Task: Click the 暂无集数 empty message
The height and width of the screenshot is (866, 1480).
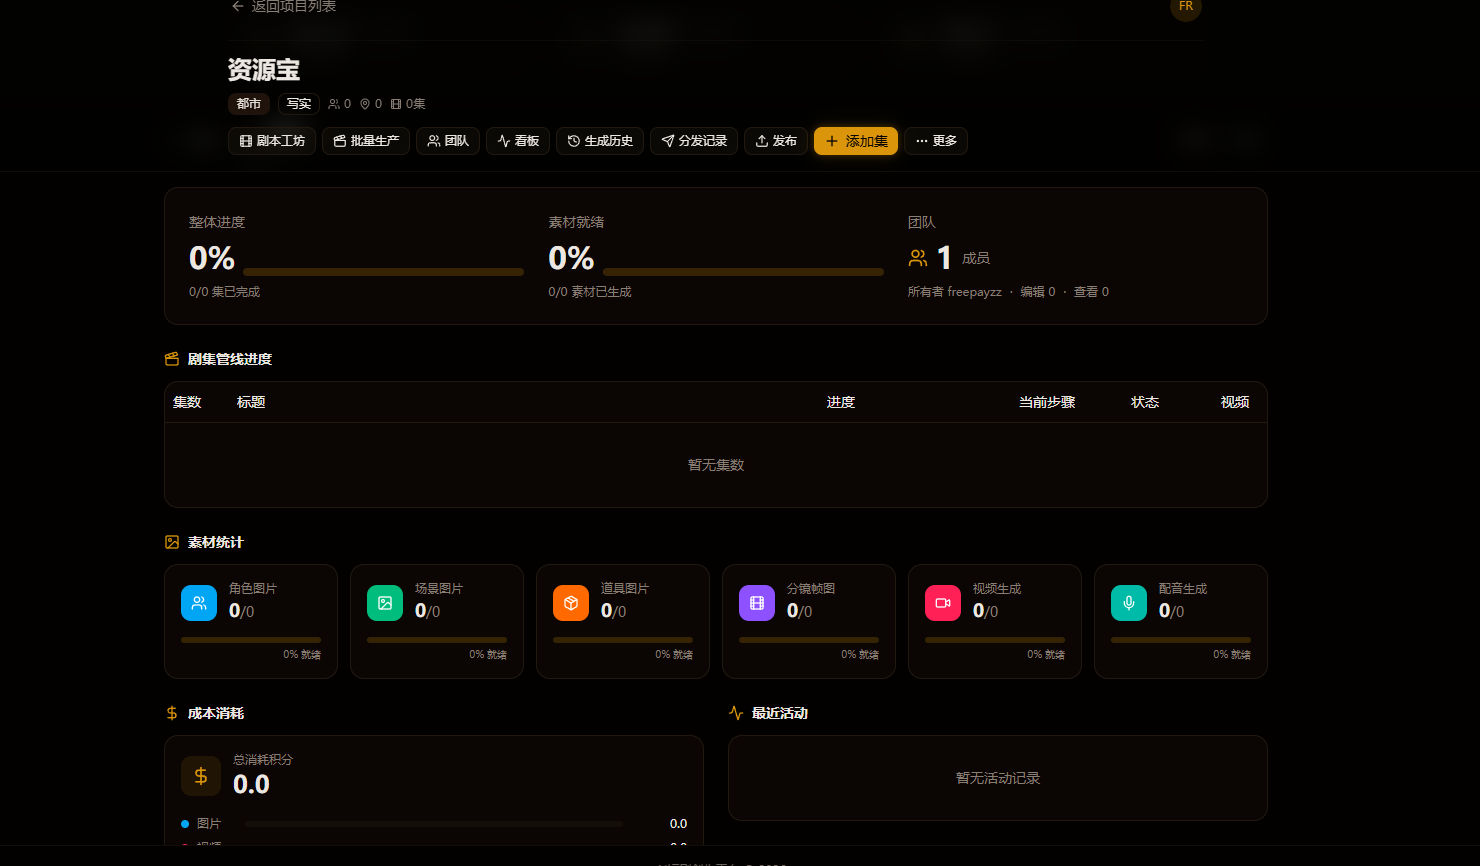Action: (x=716, y=465)
